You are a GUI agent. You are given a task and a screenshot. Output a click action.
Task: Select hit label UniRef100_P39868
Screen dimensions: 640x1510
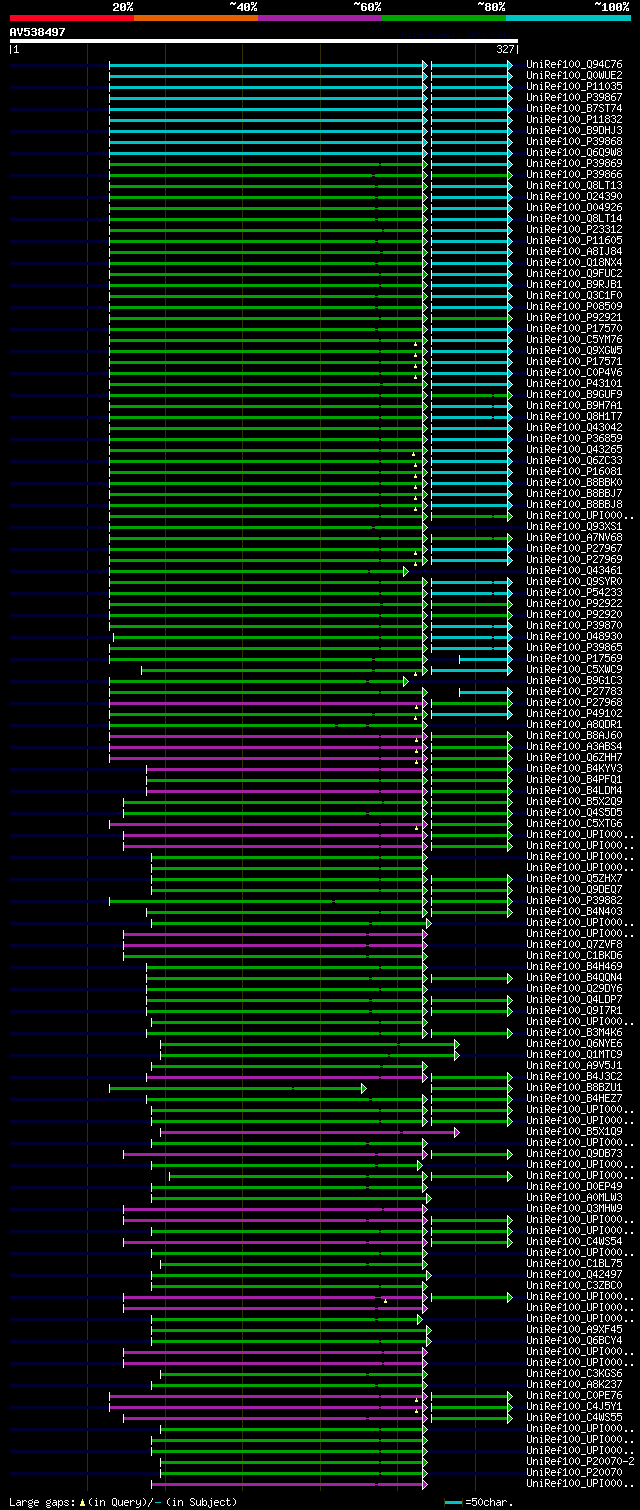pos(574,141)
